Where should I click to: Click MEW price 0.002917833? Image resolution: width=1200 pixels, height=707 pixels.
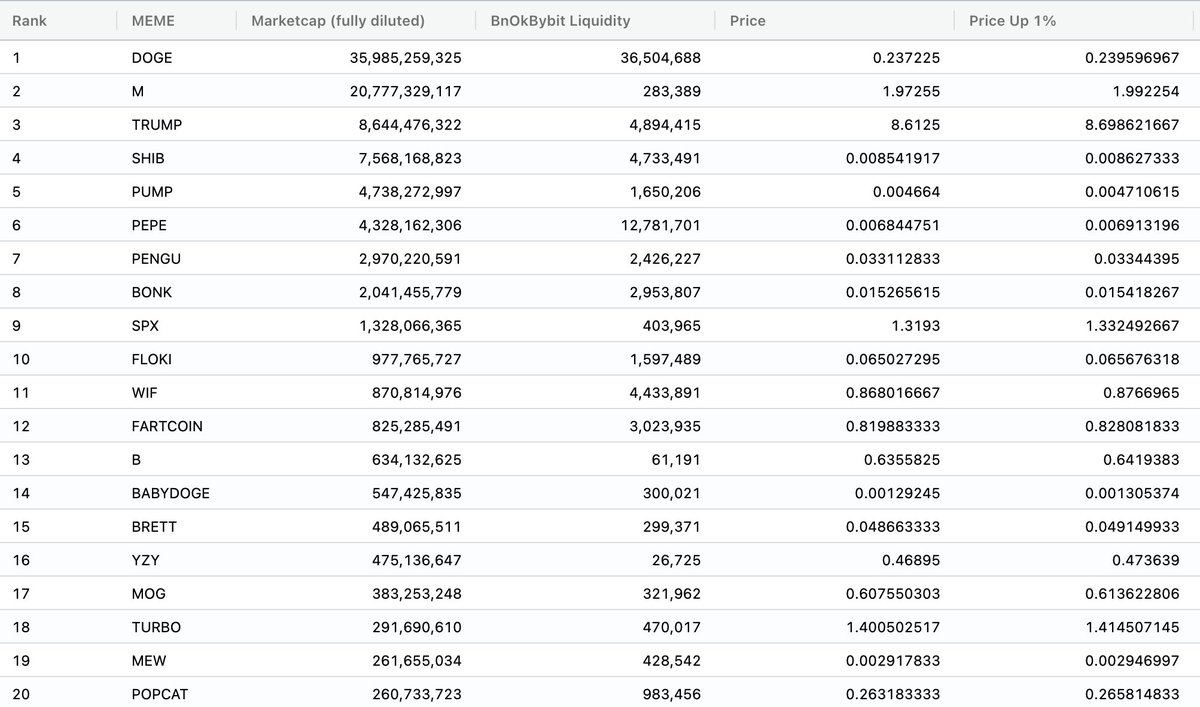pos(892,661)
